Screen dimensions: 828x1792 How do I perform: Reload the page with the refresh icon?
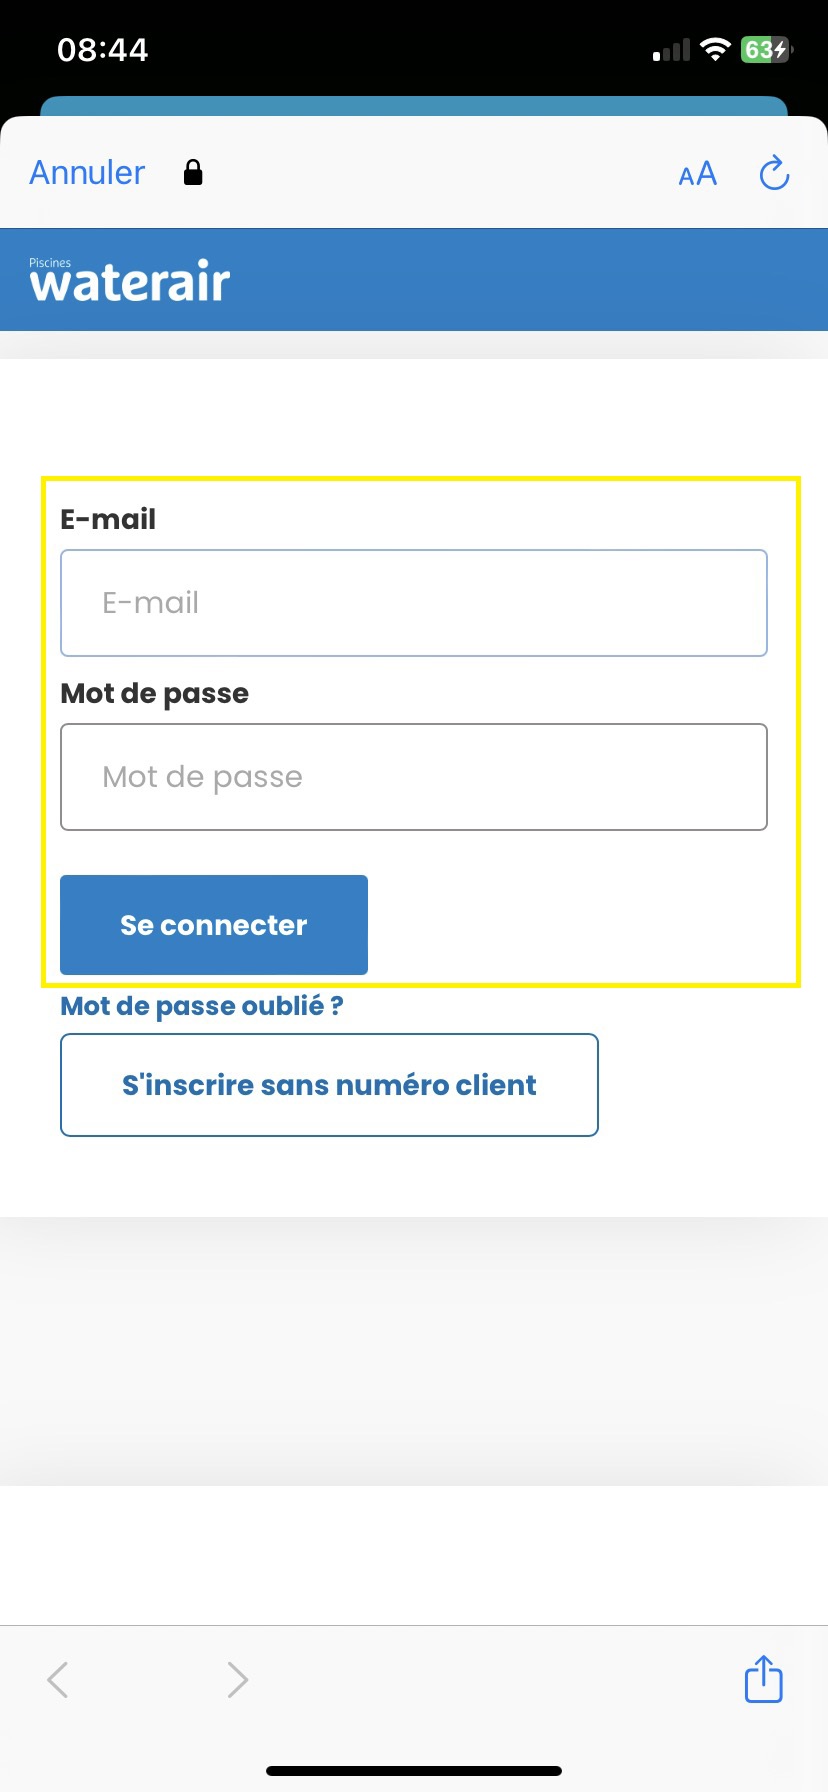pyautogui.click(x=774, y=173)
